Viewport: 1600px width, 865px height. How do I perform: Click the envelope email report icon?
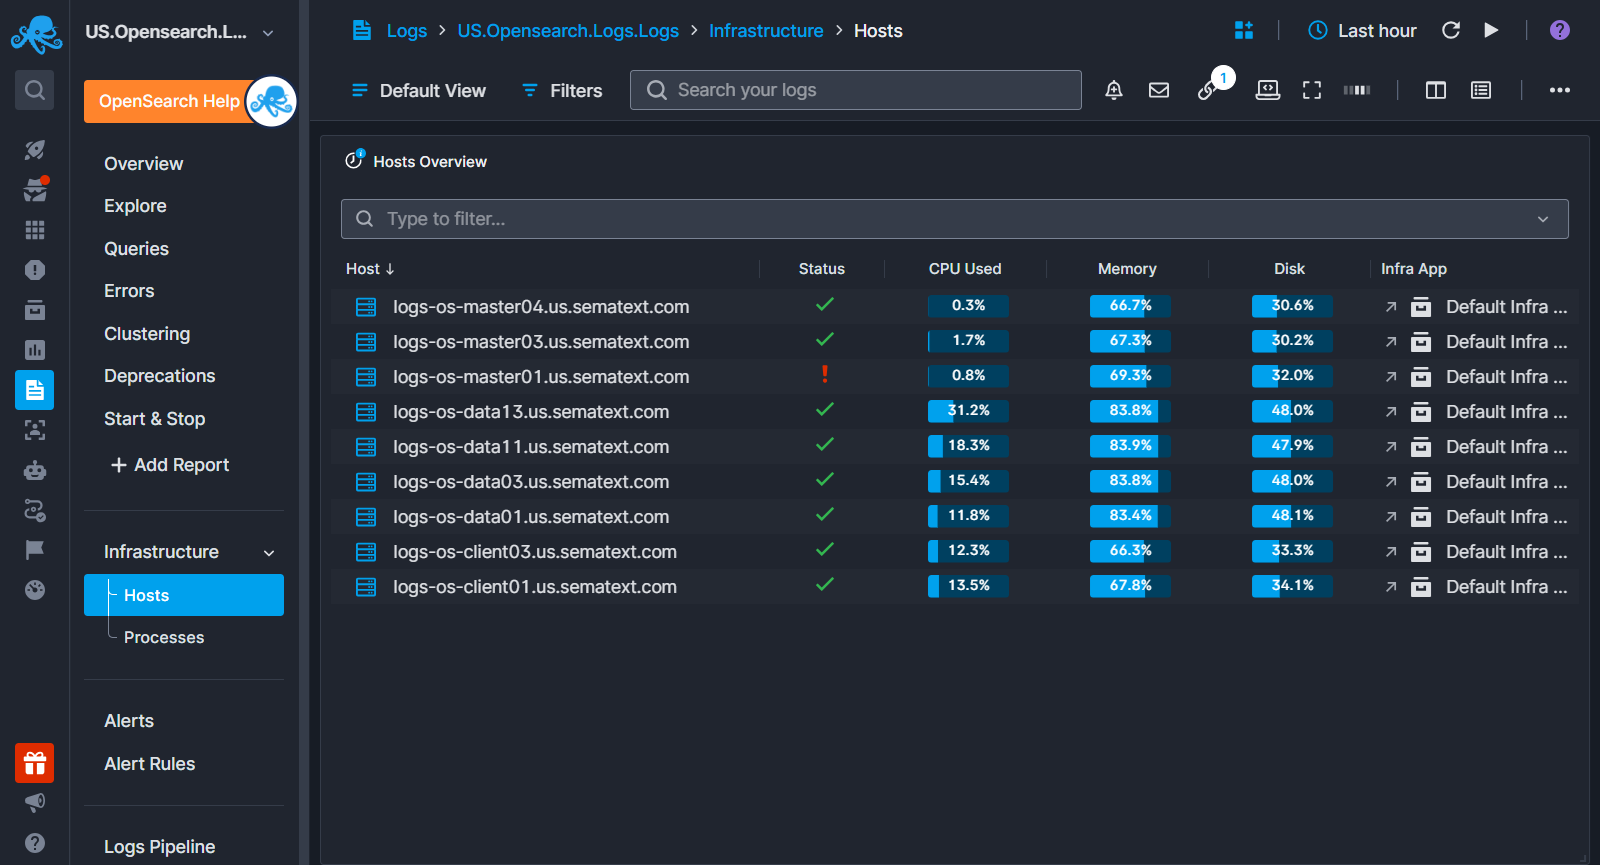click(1159, 90)
